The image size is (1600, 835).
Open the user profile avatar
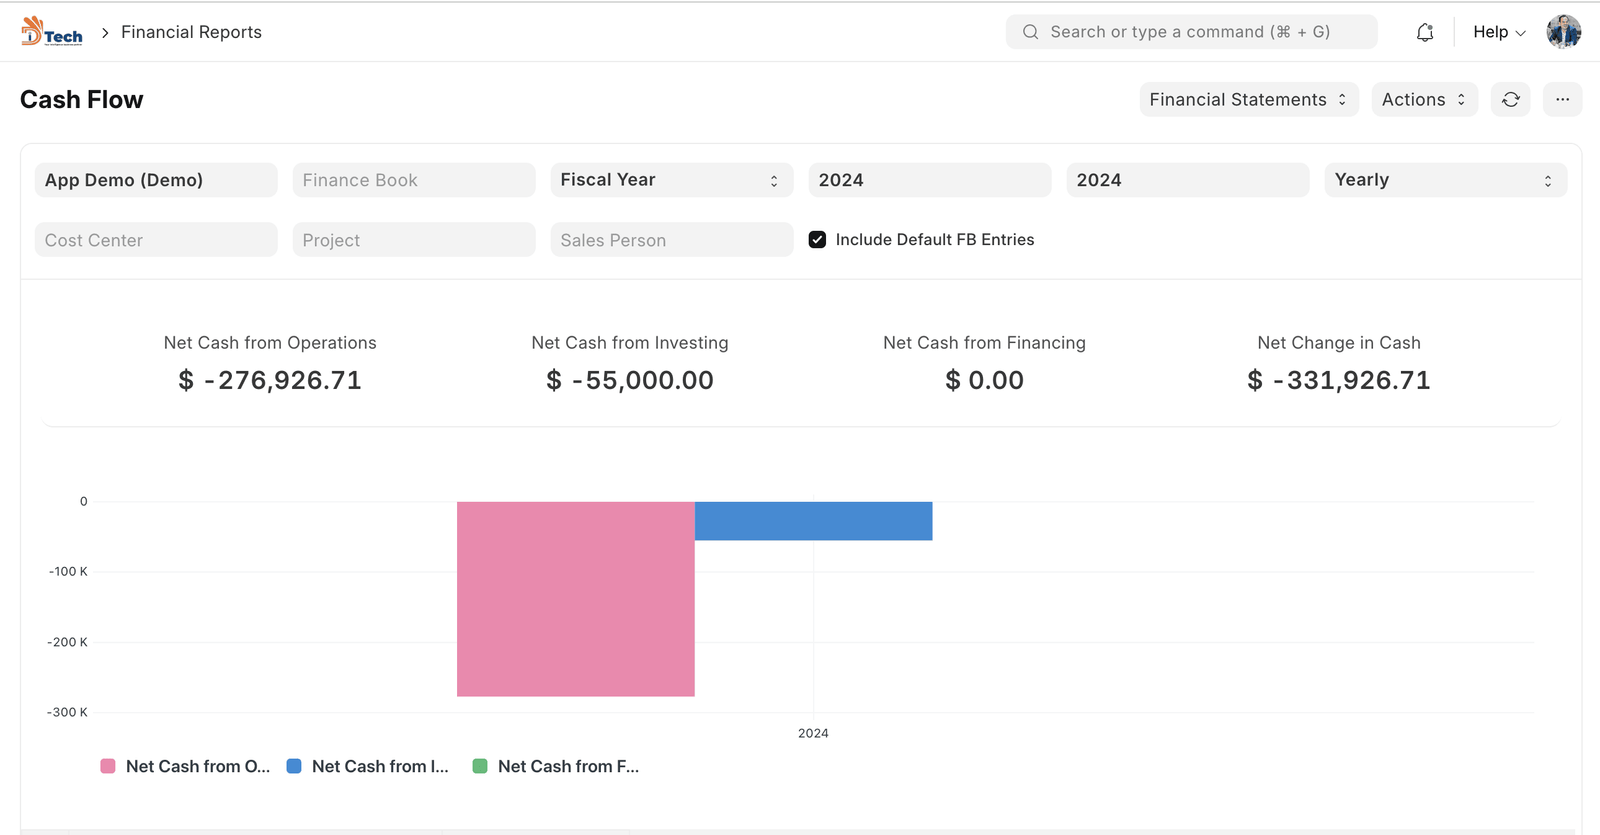point(1563,32)
